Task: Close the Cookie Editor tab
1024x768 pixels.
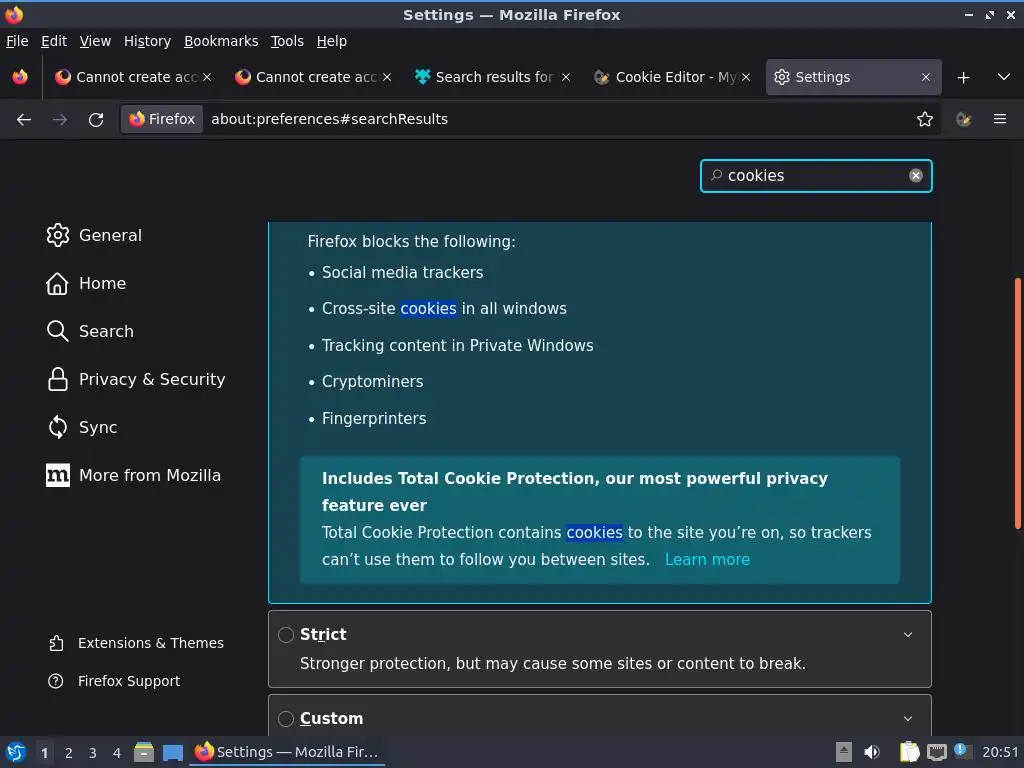Action: pos(746,77)
